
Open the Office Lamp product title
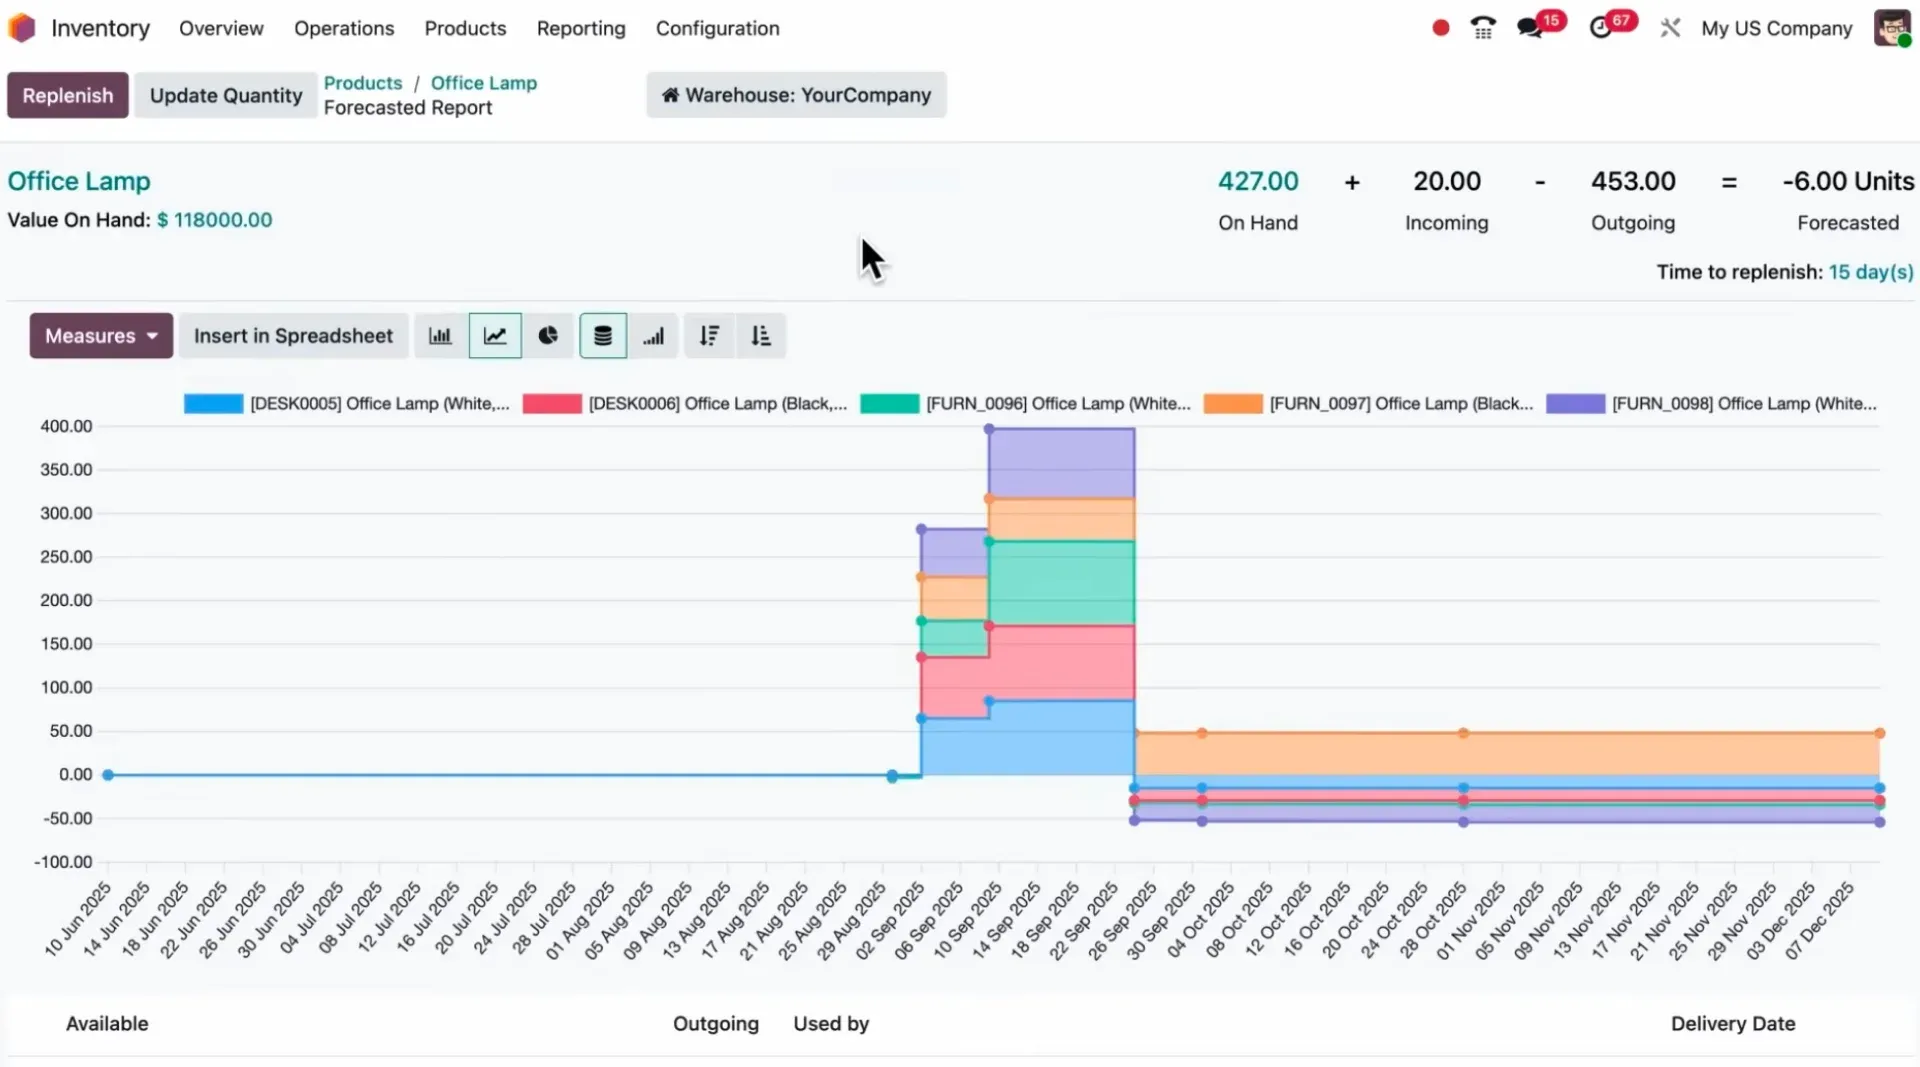click(79, 181)
